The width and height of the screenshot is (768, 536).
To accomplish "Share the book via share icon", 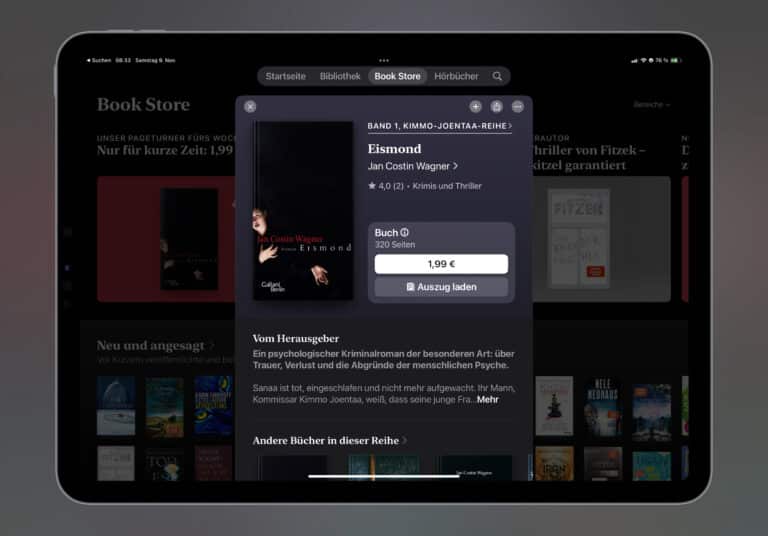I will [x=496, y=106].
